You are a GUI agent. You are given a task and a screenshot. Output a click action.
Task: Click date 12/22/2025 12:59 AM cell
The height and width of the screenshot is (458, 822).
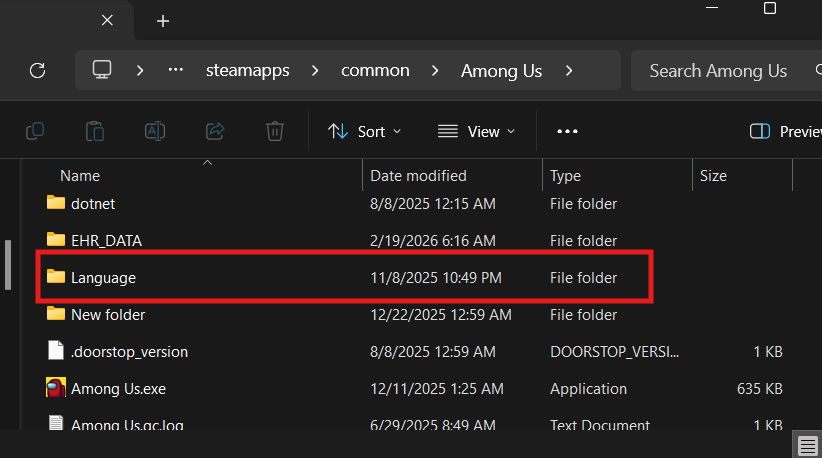tap(440, 315)
